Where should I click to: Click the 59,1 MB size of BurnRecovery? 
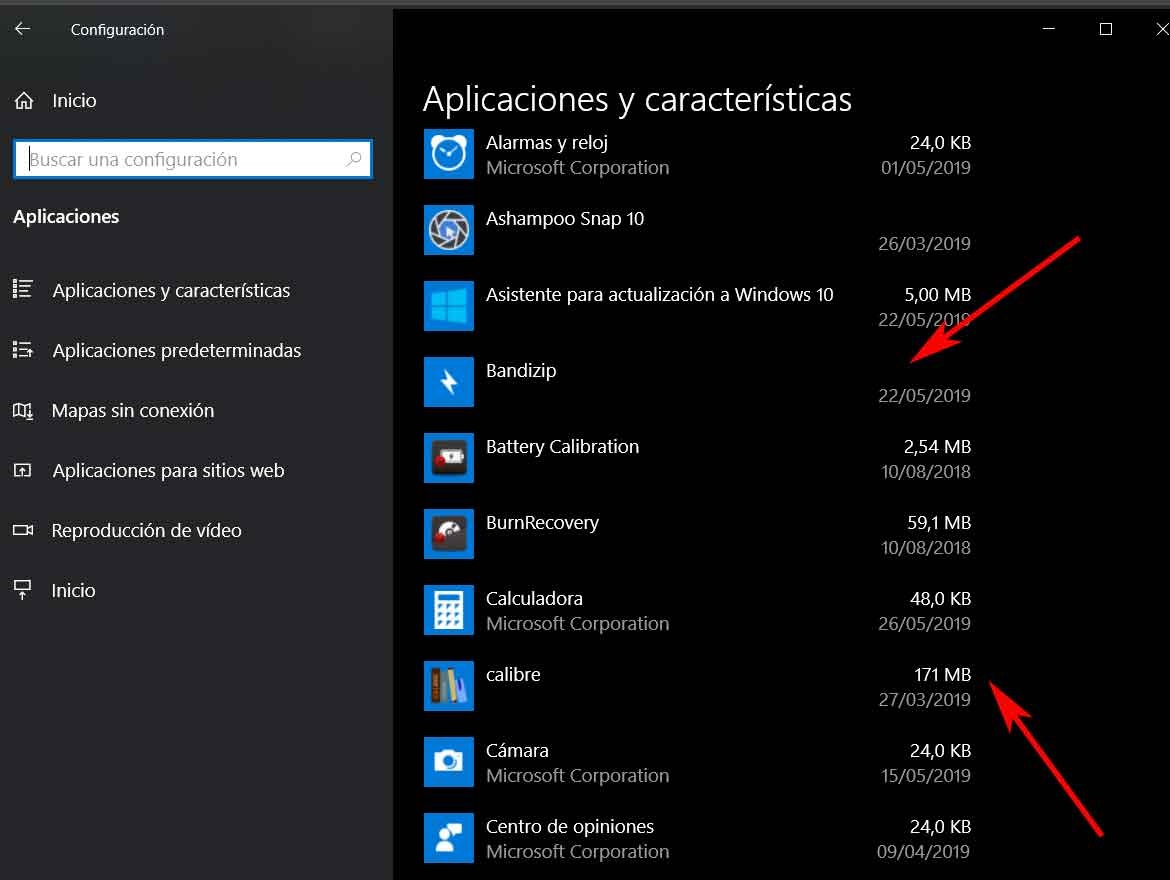(x=939, y=522)
